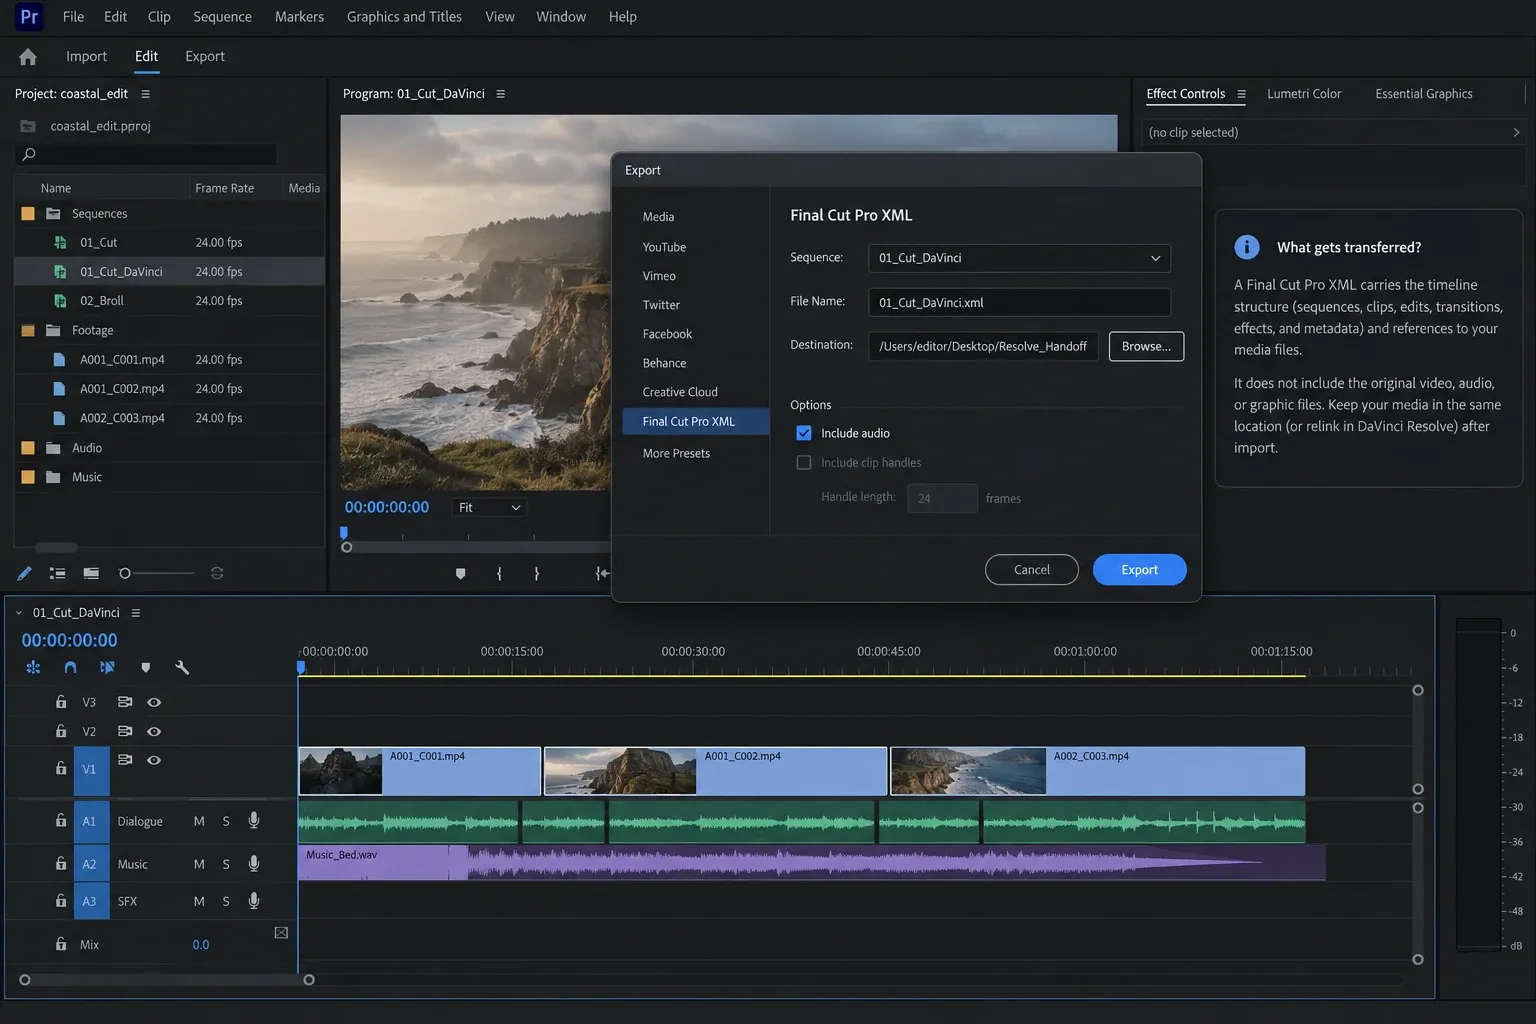Viewport: 1536px width, 1024px height.
Task: Click the Program monitor scrub bar playhead
Action: point(344,533)
